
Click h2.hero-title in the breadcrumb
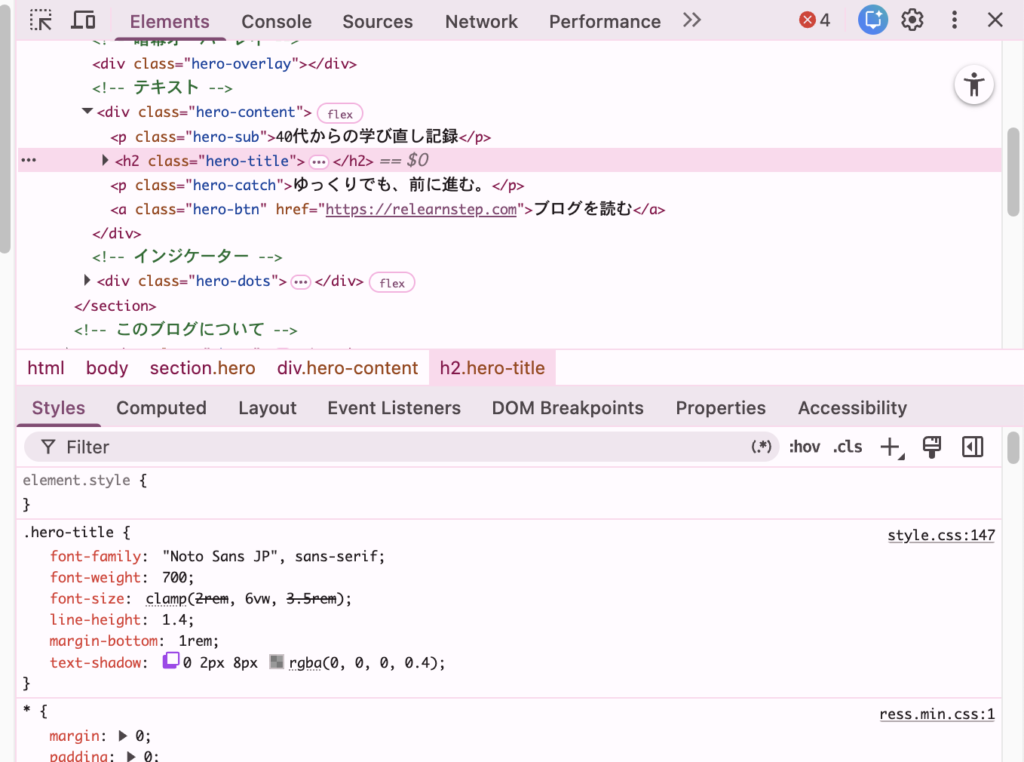[x=492, y=368]
